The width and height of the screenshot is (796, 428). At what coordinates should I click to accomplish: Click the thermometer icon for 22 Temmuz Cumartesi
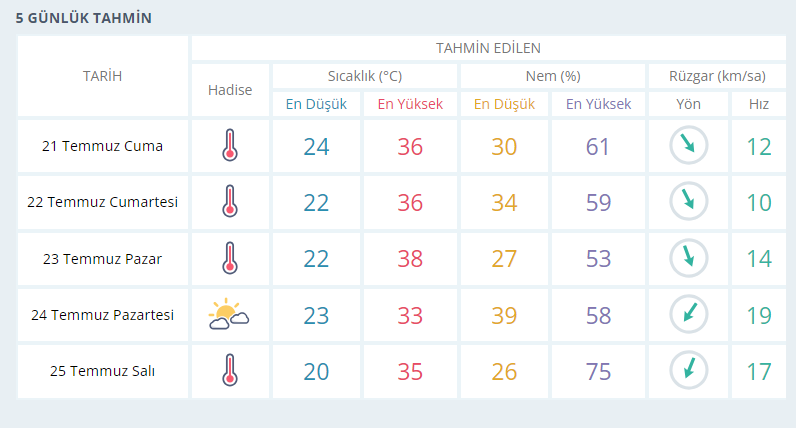(230, 201)
